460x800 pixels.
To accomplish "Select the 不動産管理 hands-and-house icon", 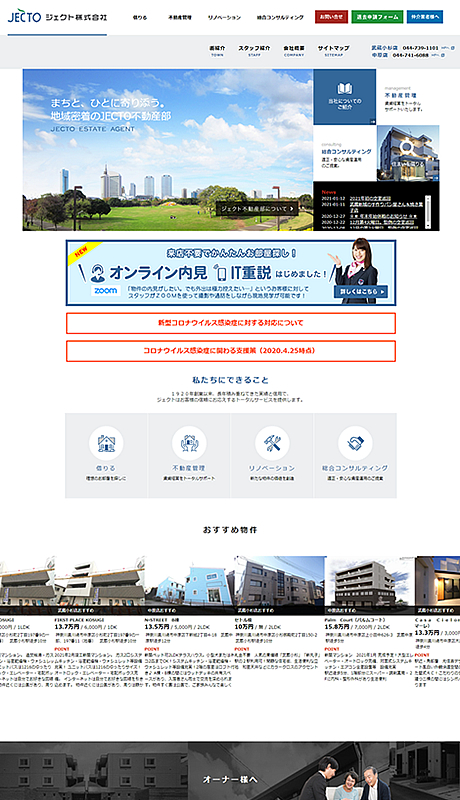I will click(189, 443).
